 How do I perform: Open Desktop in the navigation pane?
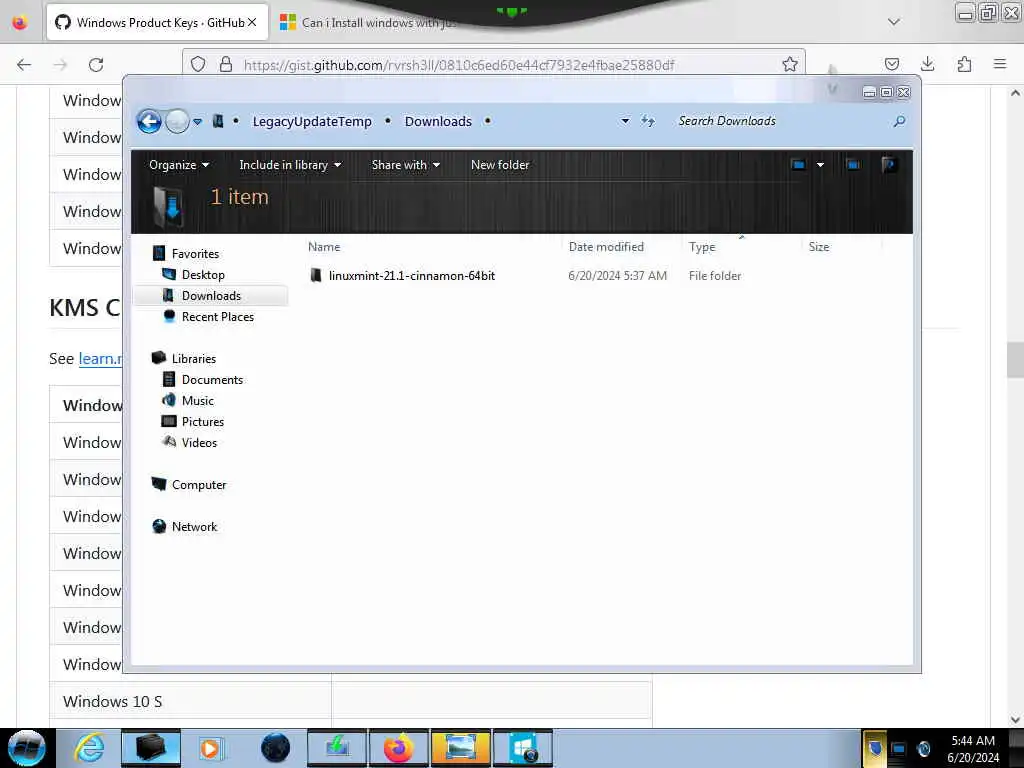coord(203,275)
